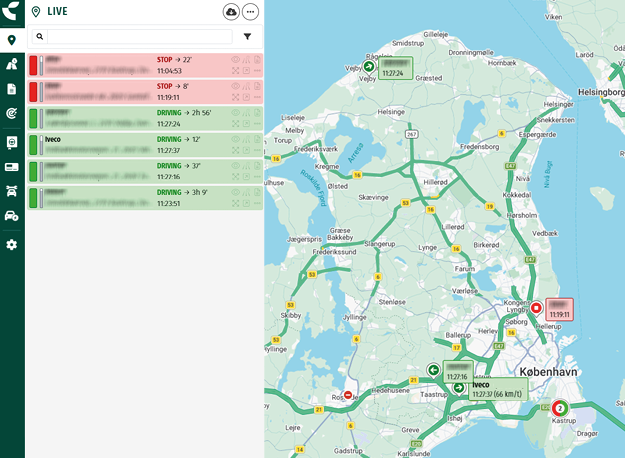Open more options for the 11:27:24 row
The image size is (625, 458).
257,124
